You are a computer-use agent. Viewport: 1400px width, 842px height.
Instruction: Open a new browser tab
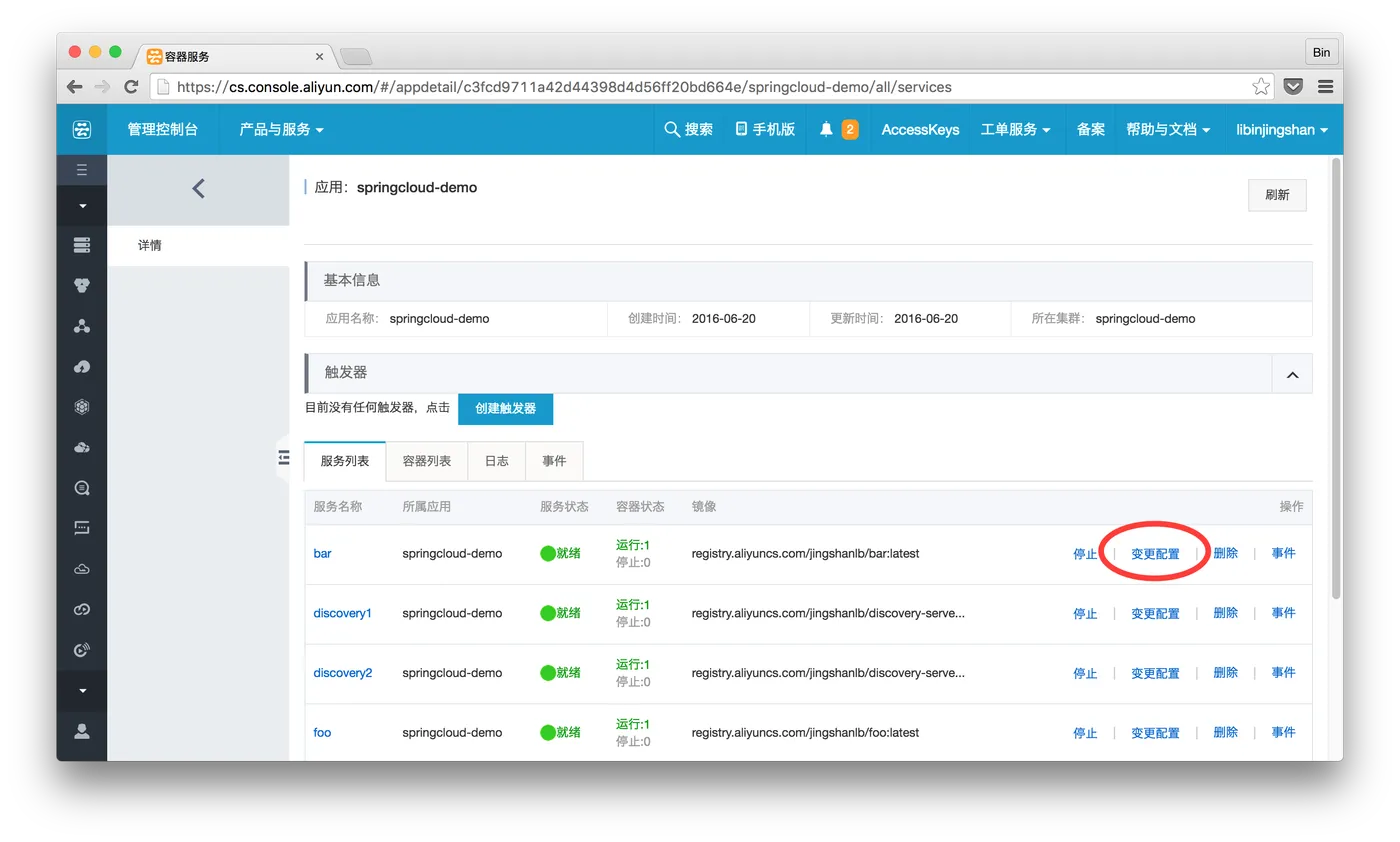coord(356,57)
